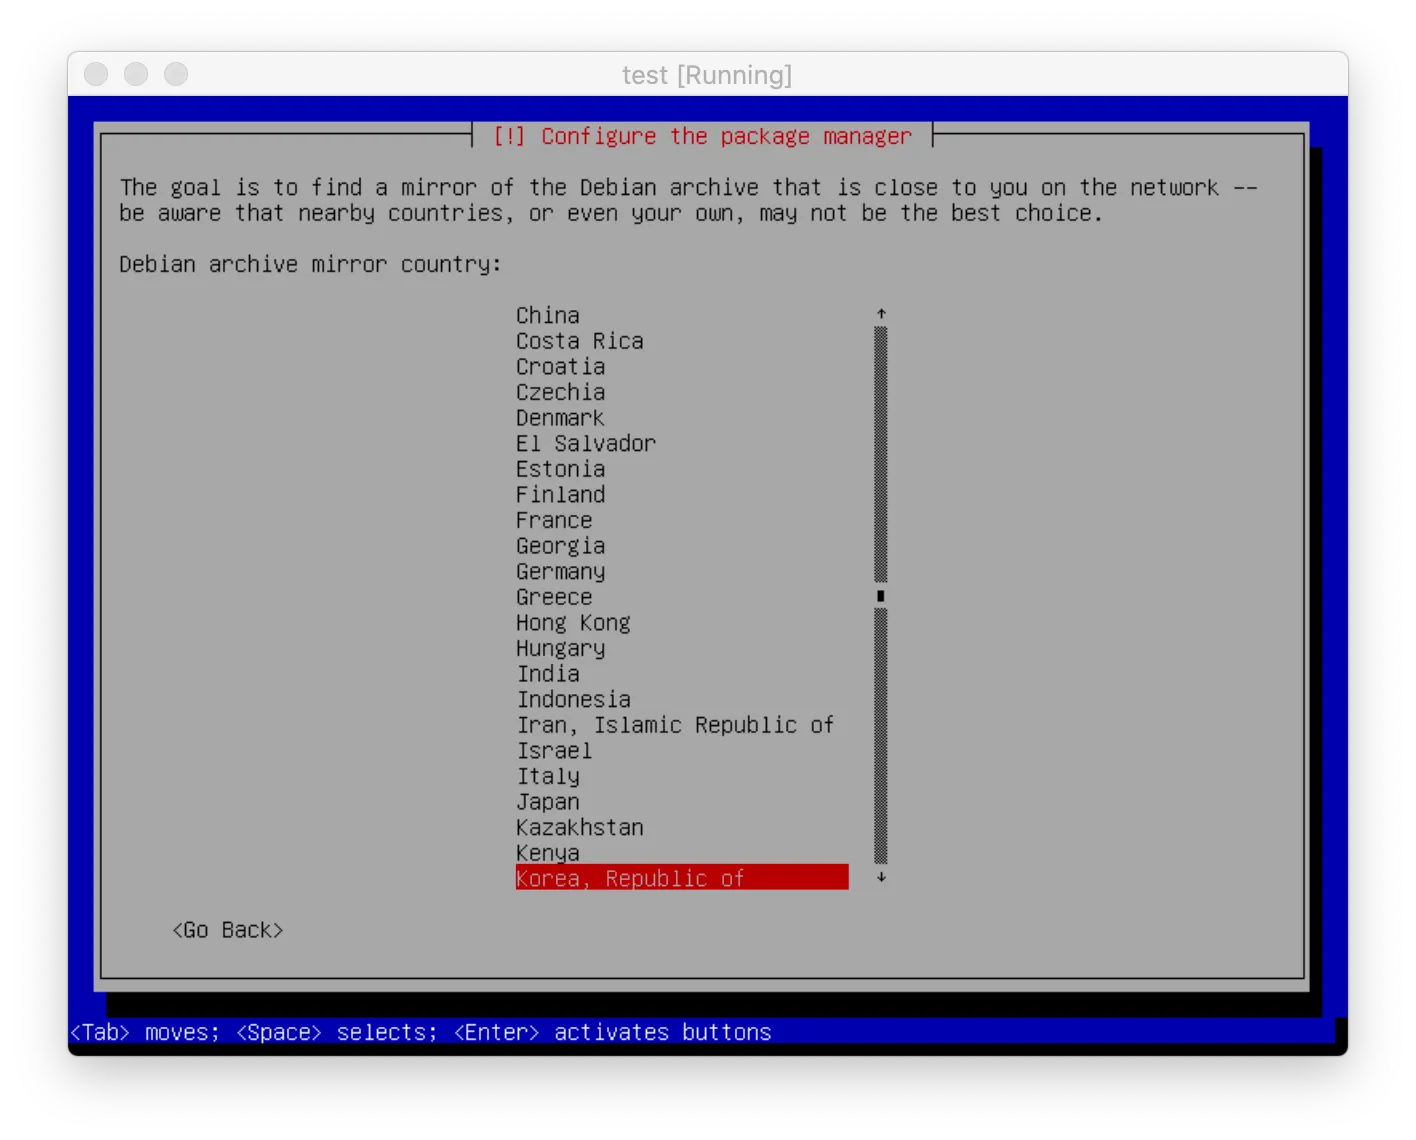Activate the Go Back button
The height and width of the screenshot is (1140, 1416).
point(228,930)
